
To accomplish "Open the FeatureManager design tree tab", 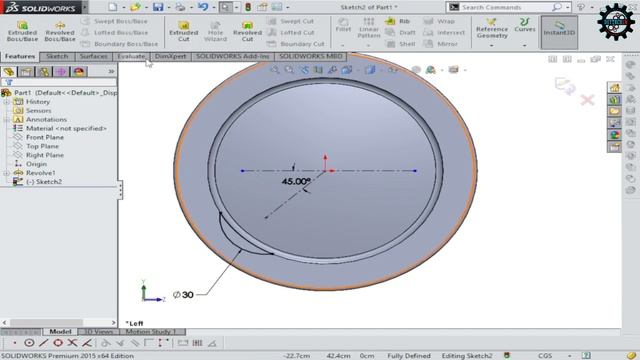I will [x=9, y=72].
